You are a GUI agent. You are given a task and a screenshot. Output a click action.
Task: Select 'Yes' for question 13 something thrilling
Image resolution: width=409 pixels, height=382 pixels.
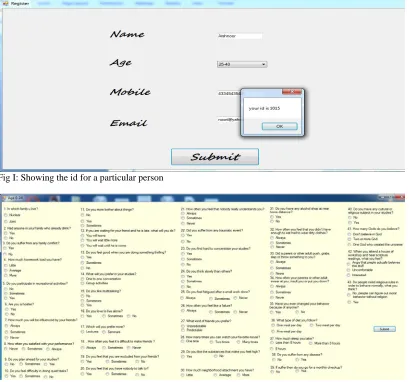(83, 257)
